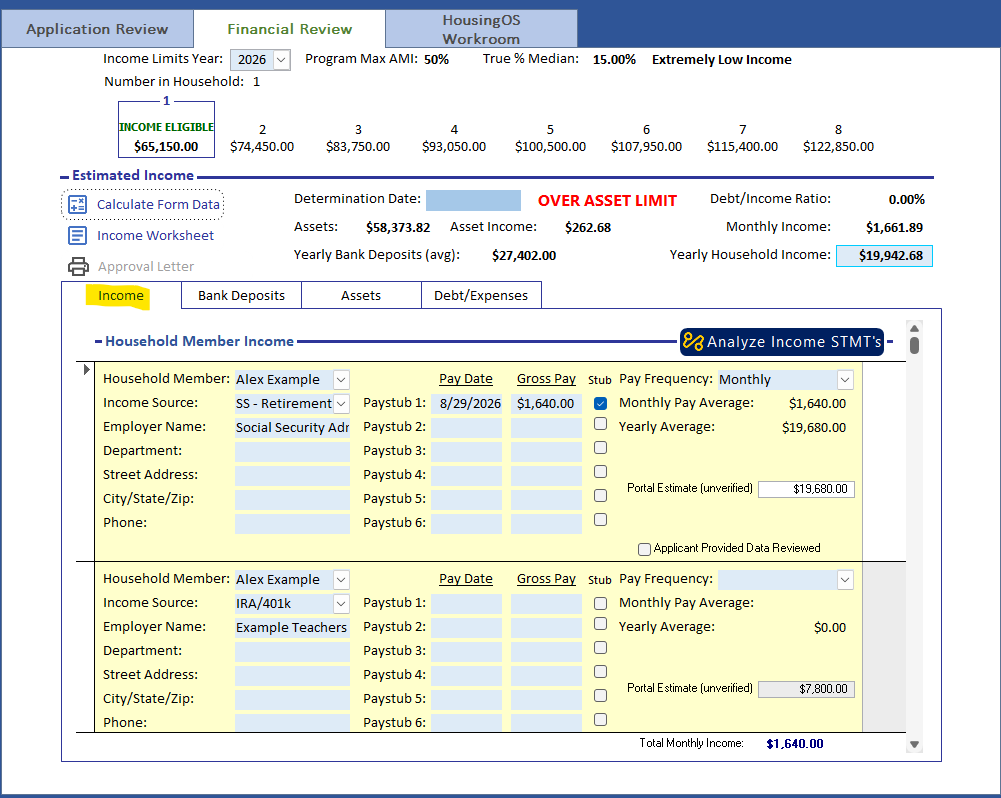The width and height of the screenshot is (1001, 798).
Task: Open the Debt/Expenses tab
Action: [481, 296]
